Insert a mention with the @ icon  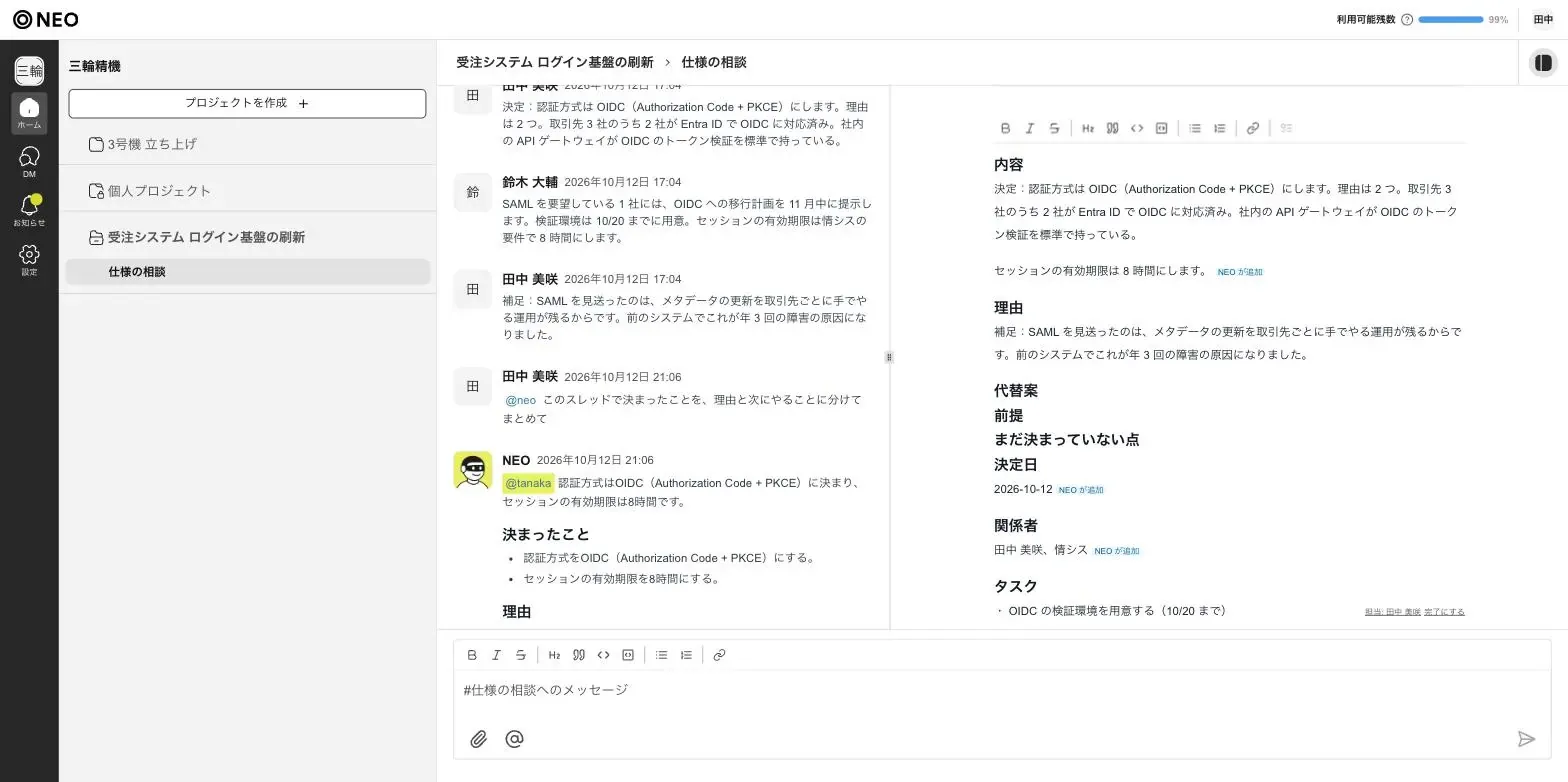(x=514, y=739)
